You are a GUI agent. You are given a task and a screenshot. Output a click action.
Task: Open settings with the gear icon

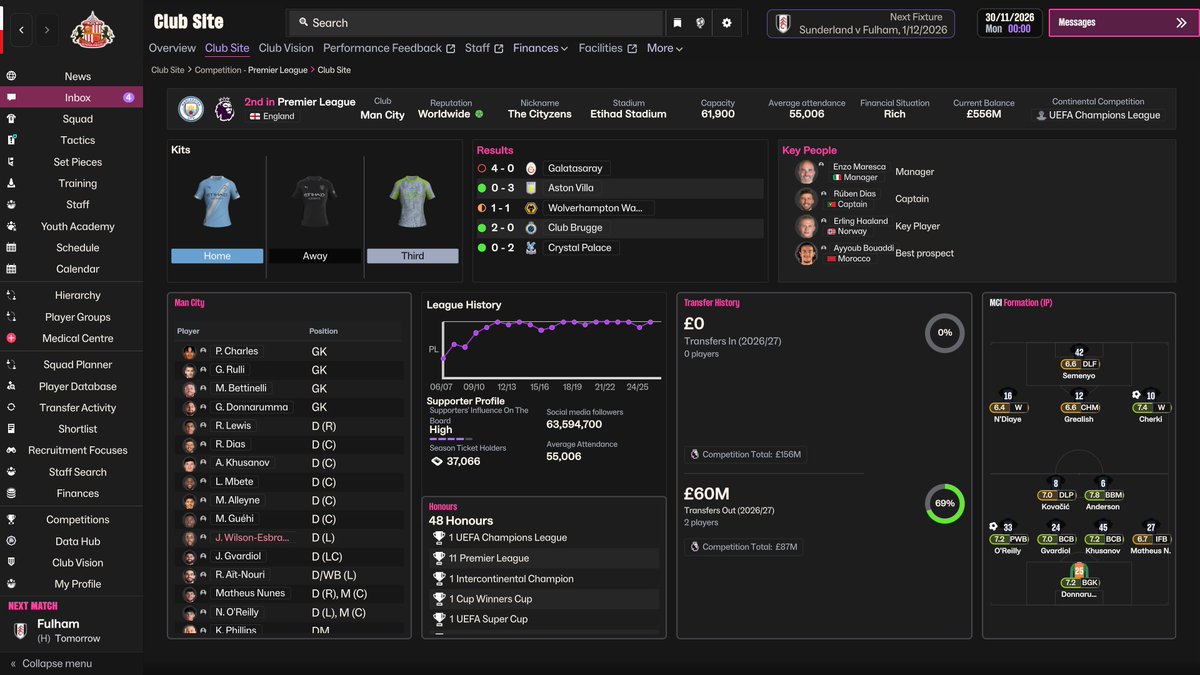pyautogui.click(x=727, y=23)
